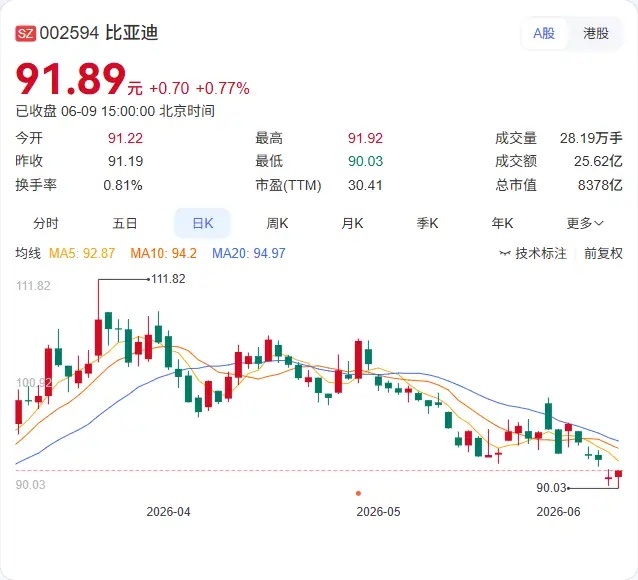Select the 日K chart tab
The image size is (638, 580).
pyautogui.click(x=203, y=223)
